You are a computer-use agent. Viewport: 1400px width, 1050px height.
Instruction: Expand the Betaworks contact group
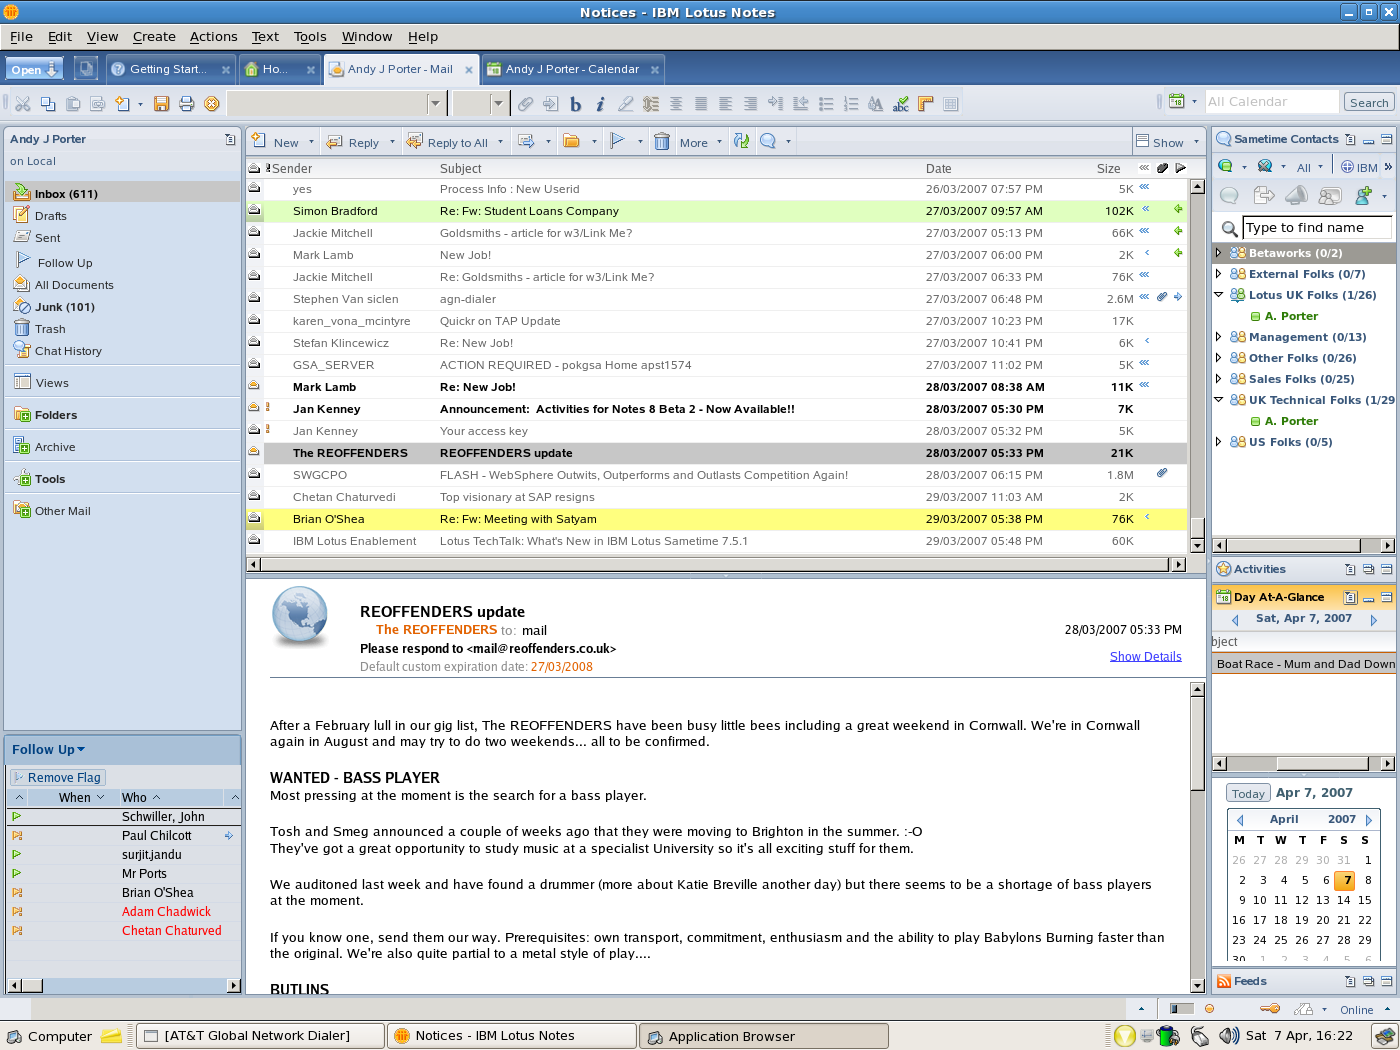[x=1218, y=253]
